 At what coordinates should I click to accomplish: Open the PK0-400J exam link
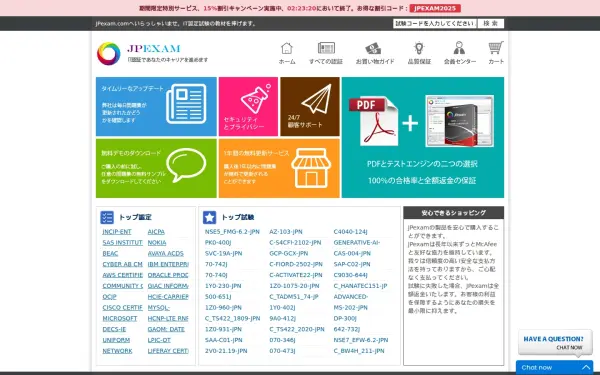218,243
